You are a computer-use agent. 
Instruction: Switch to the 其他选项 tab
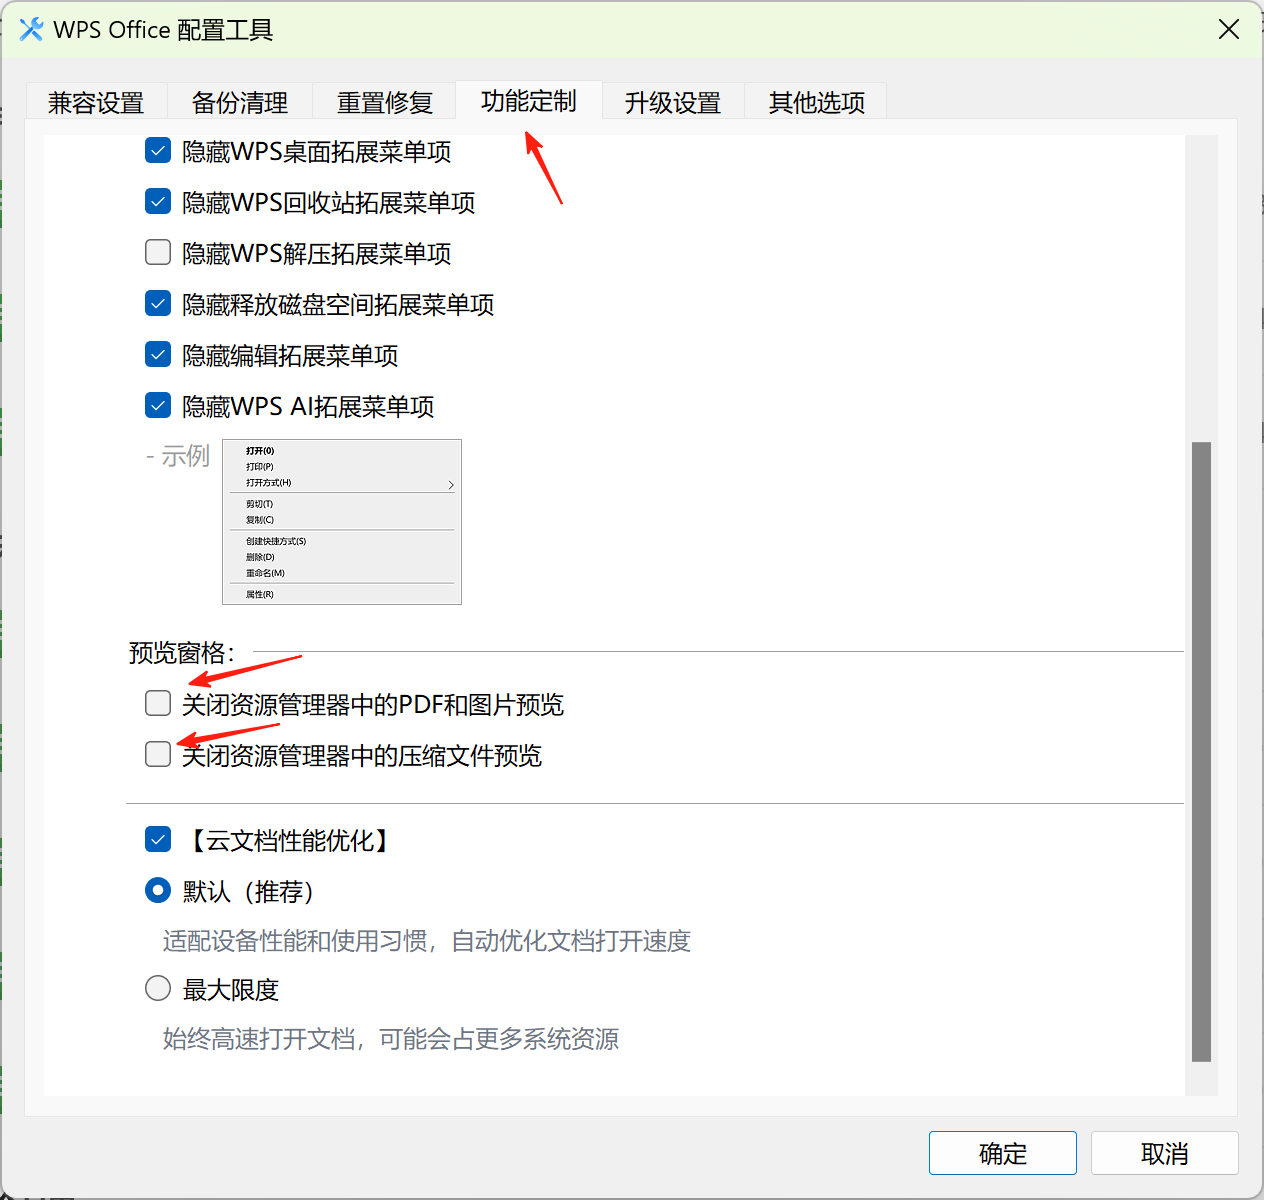816,102
